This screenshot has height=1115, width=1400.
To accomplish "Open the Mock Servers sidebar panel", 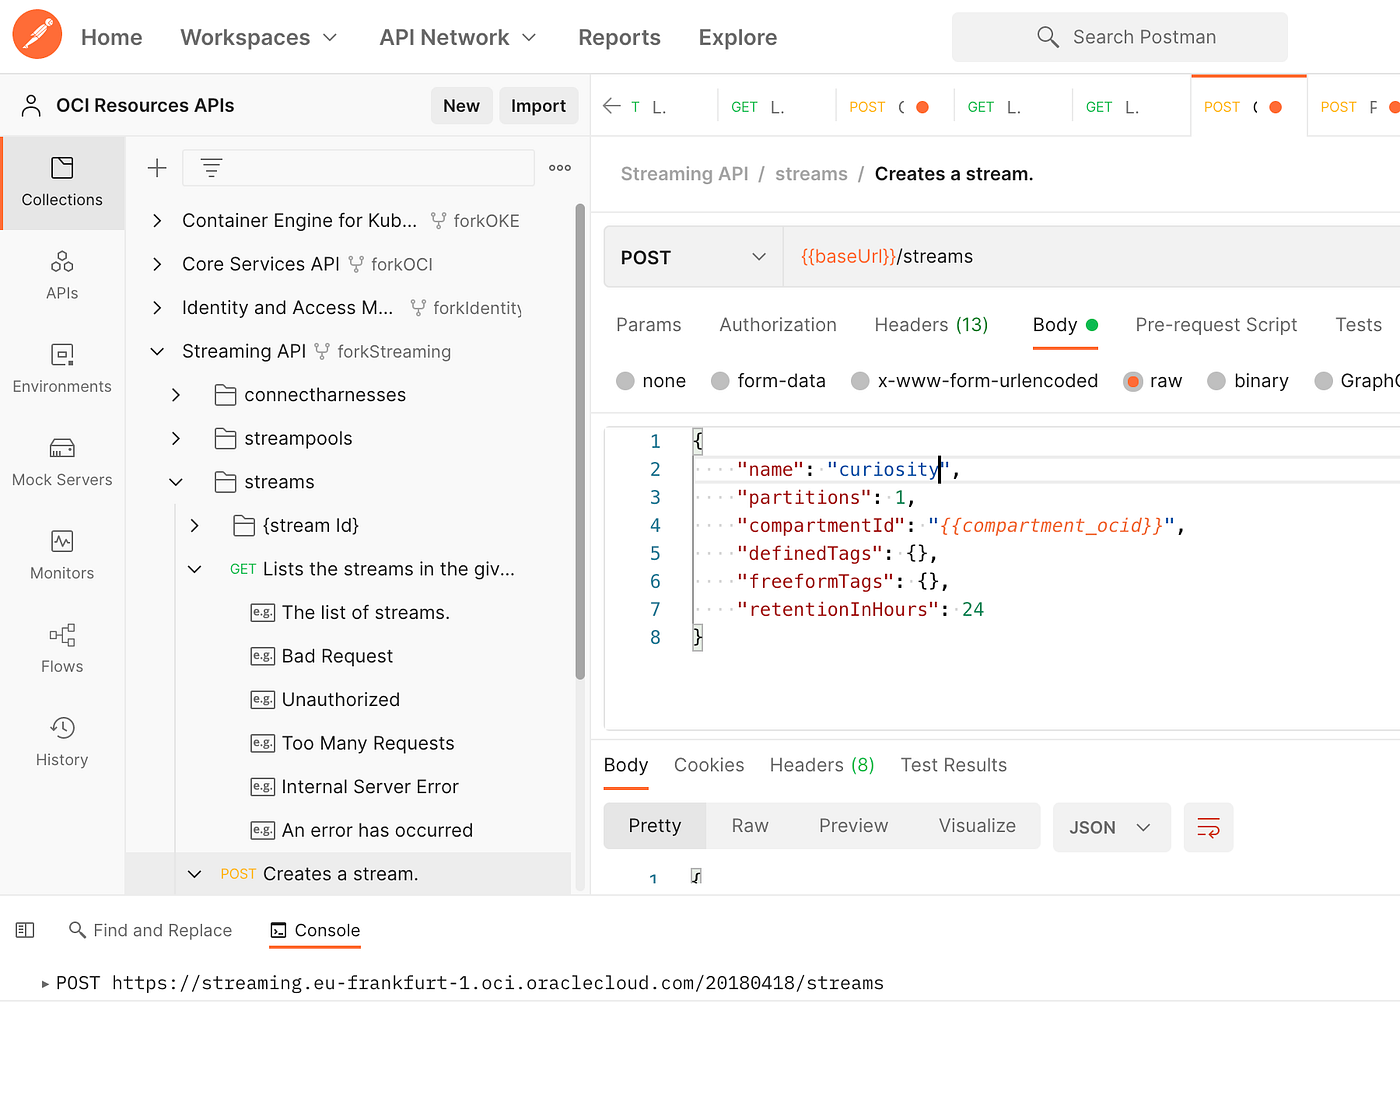I will (x=62, y=461).
